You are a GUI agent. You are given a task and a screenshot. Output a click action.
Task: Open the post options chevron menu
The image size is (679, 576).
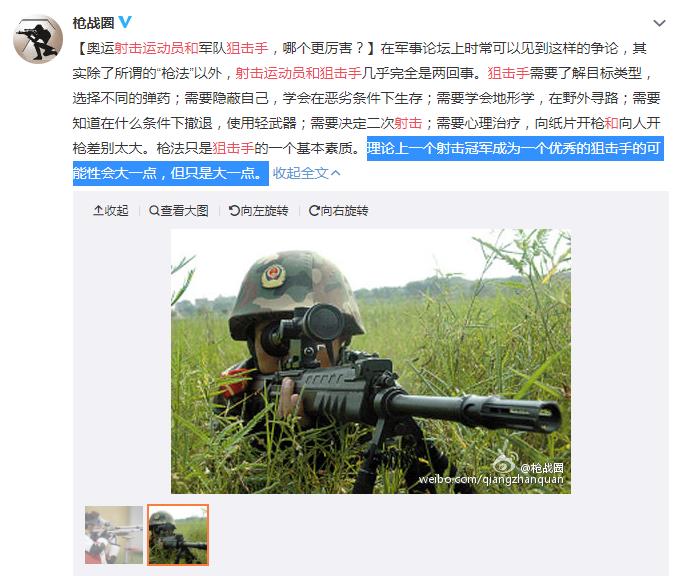(x=659, y=23)
